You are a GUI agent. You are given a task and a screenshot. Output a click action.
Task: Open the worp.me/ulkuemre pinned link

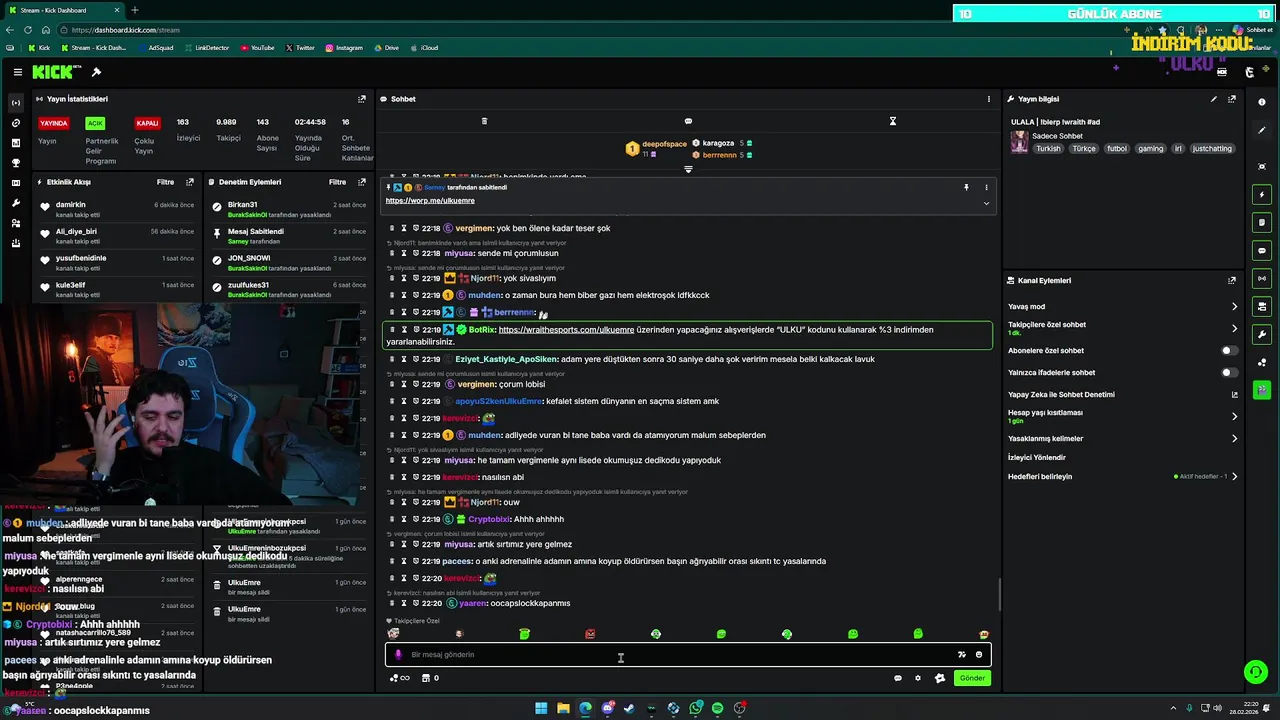(430, 201)
